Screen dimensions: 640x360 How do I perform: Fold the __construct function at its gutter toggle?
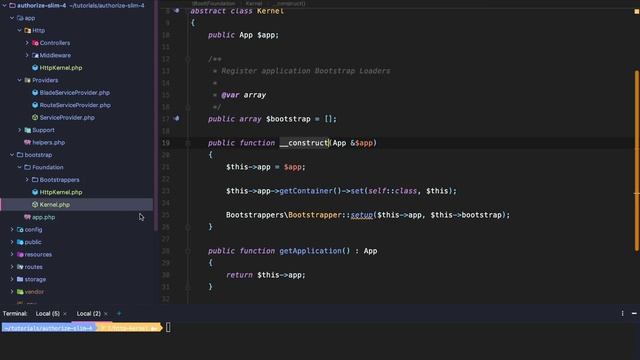point(188,143)
